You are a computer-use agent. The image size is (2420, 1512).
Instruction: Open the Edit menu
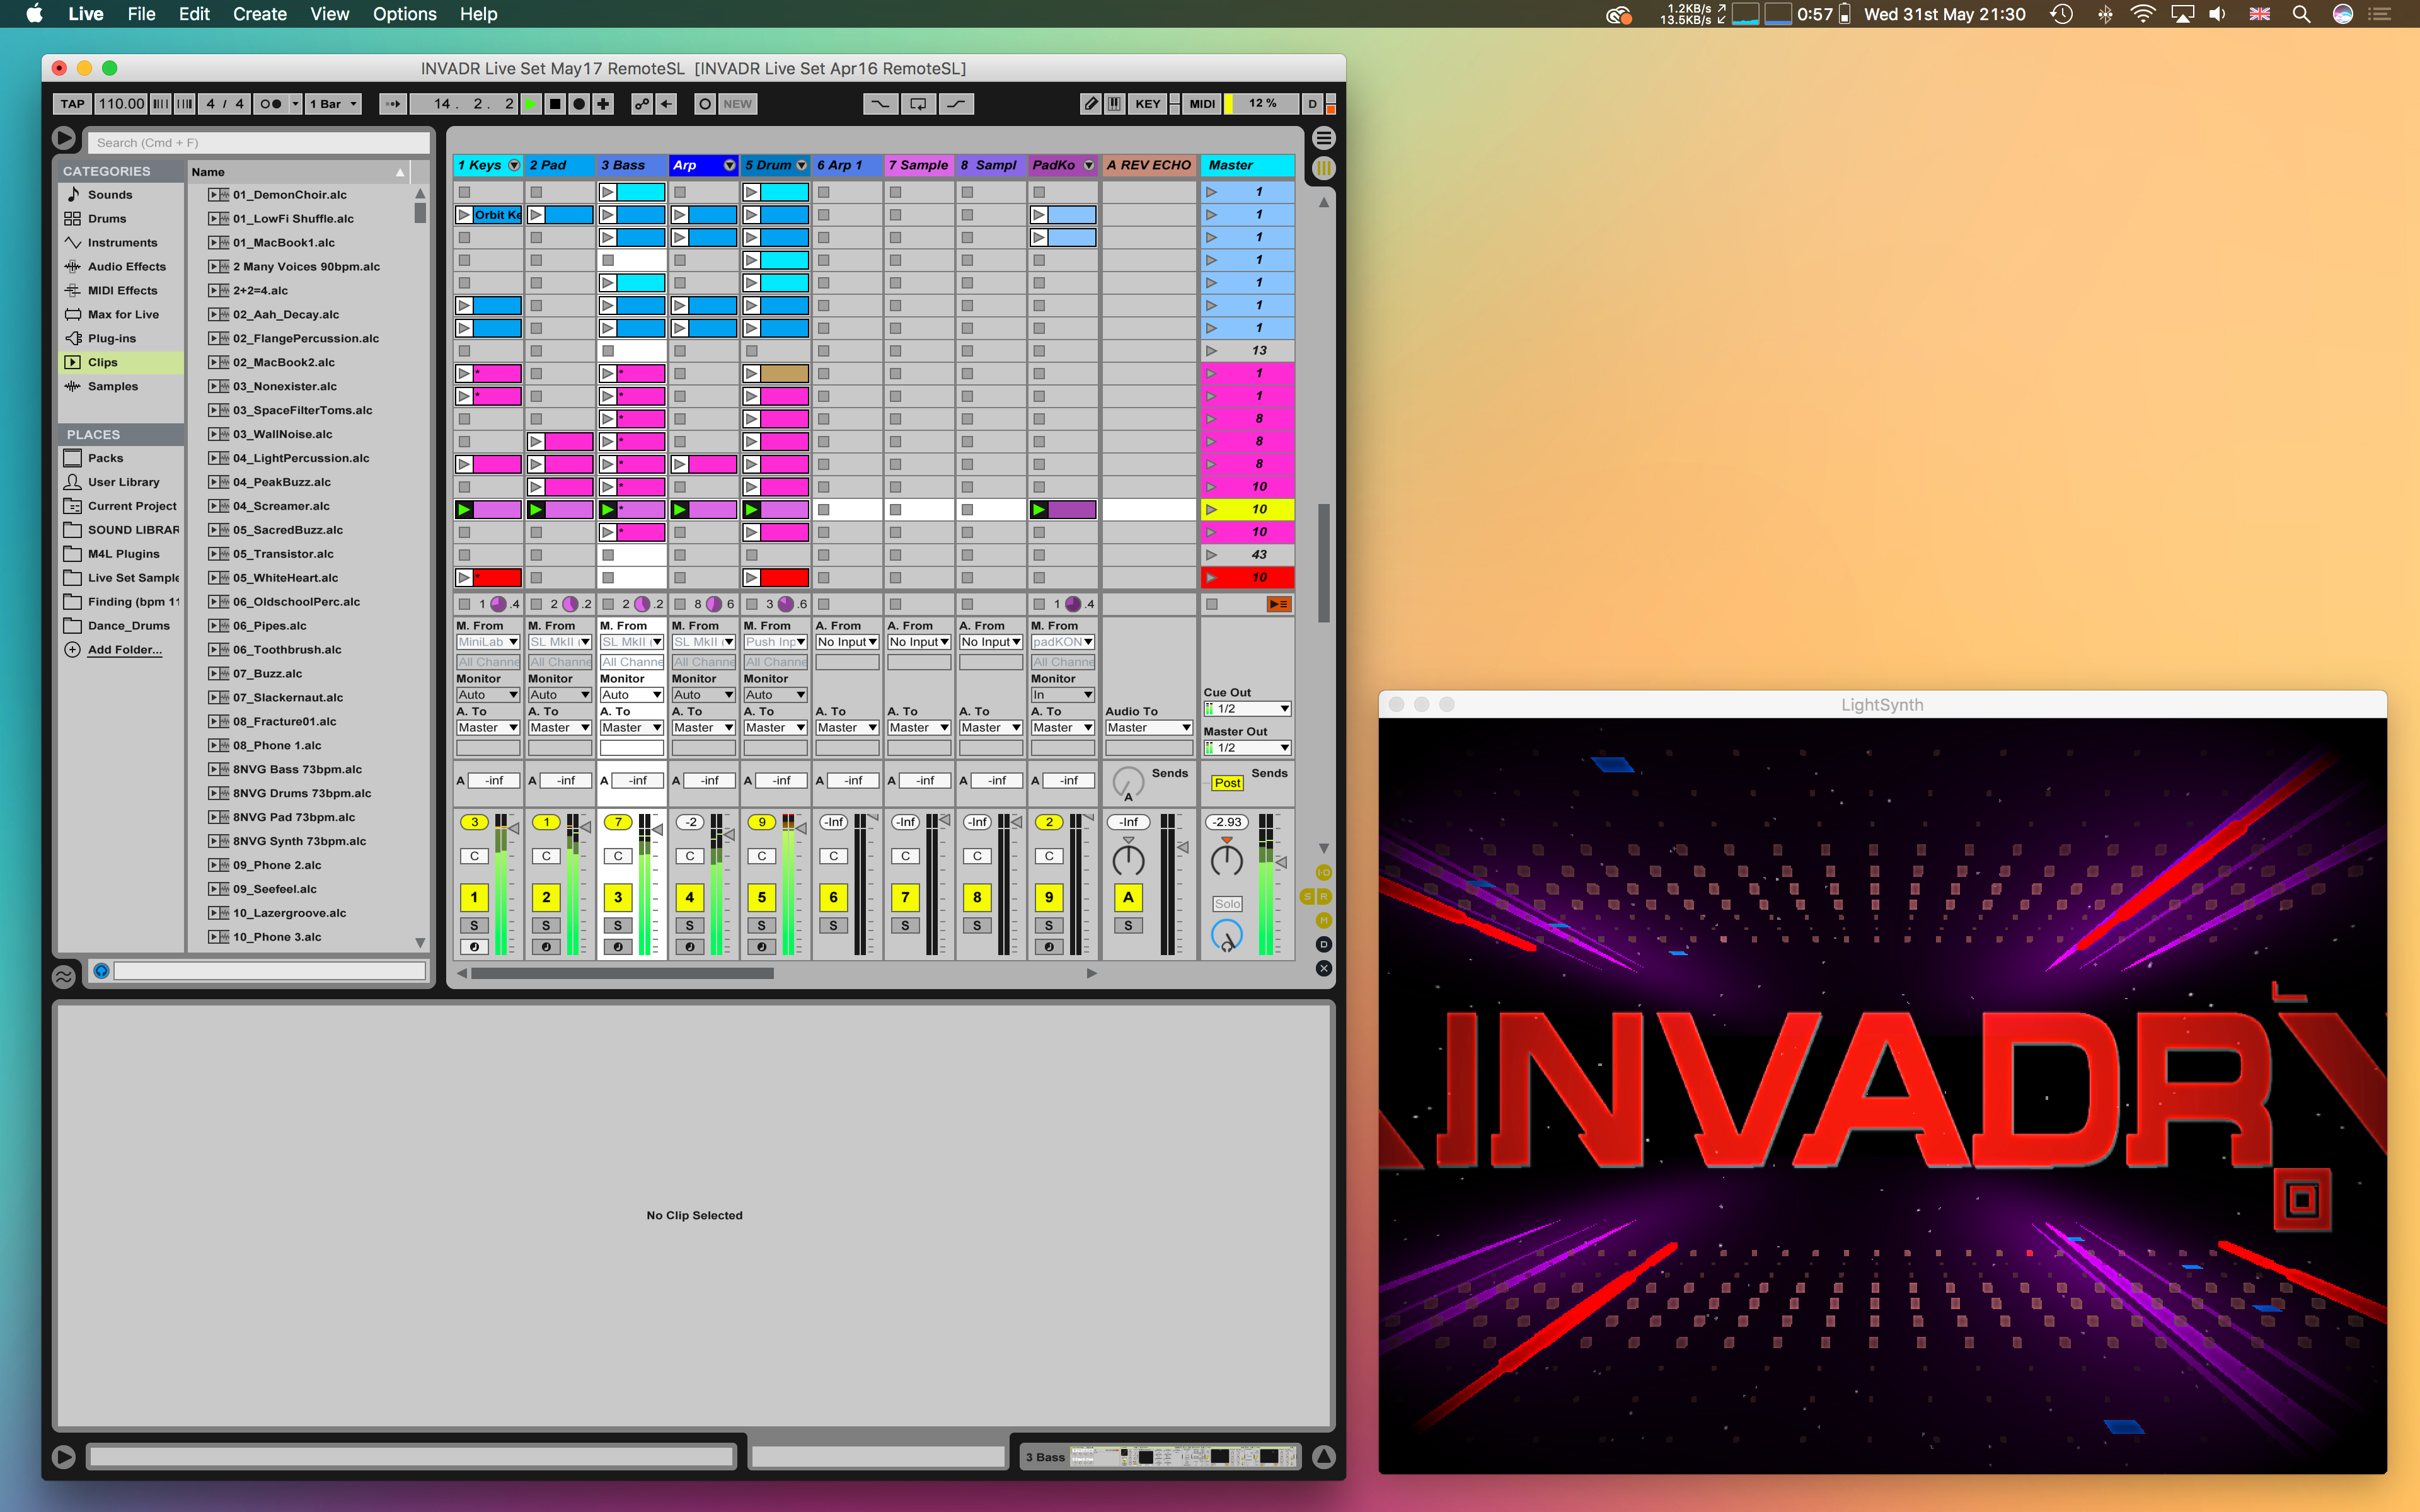coord(194,14)
